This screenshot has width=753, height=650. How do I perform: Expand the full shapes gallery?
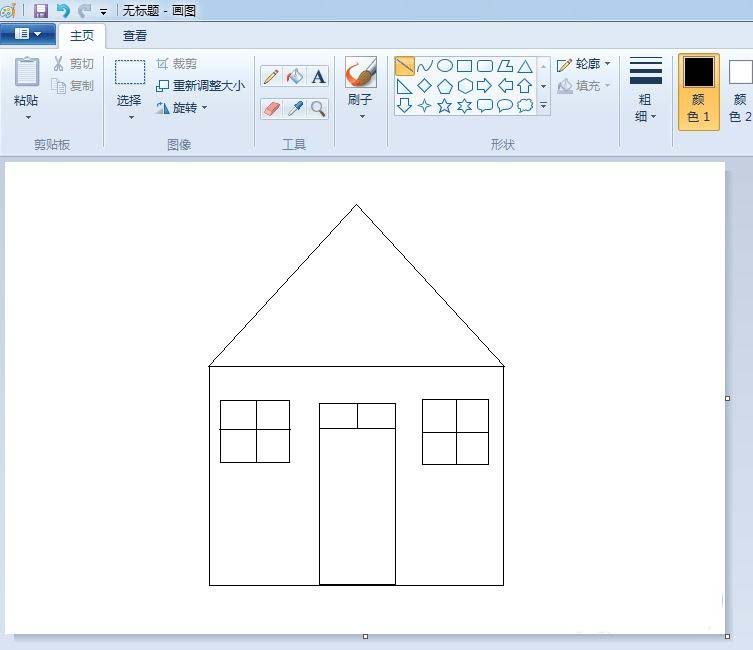(544, 105)
